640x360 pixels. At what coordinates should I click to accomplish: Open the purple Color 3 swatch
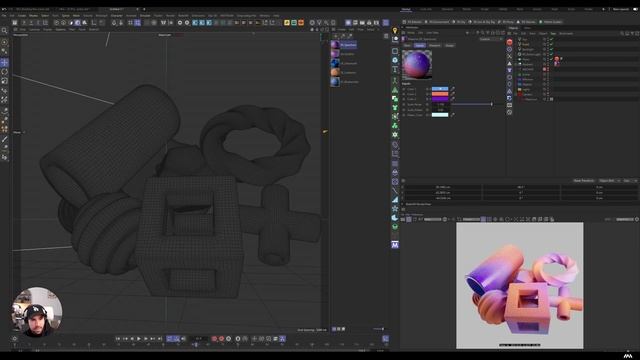[440, 98]
